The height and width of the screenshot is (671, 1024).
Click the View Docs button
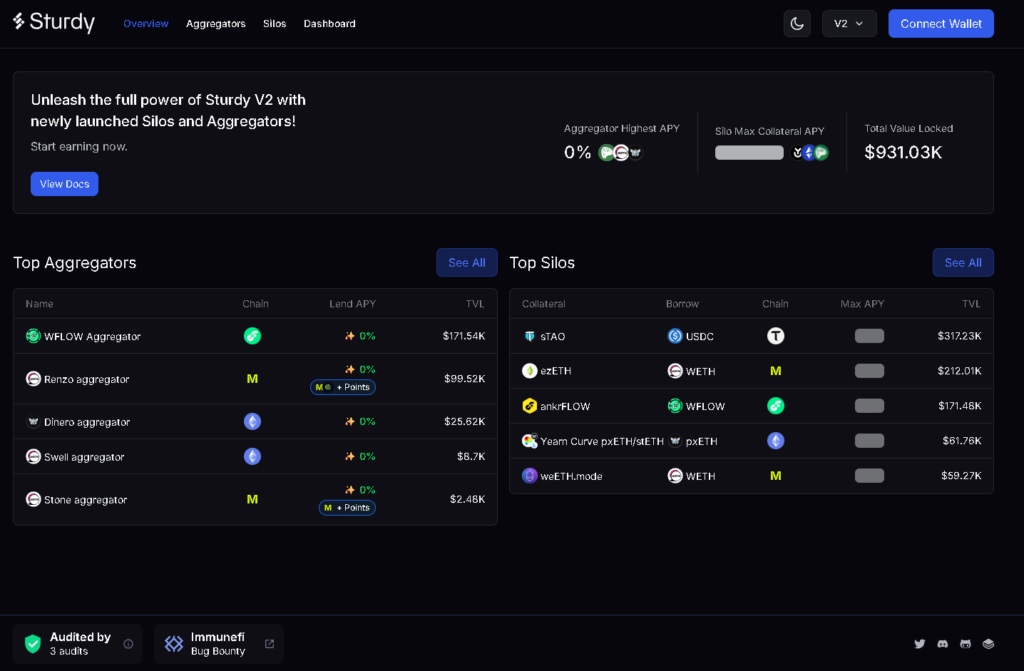coord(64,183)
